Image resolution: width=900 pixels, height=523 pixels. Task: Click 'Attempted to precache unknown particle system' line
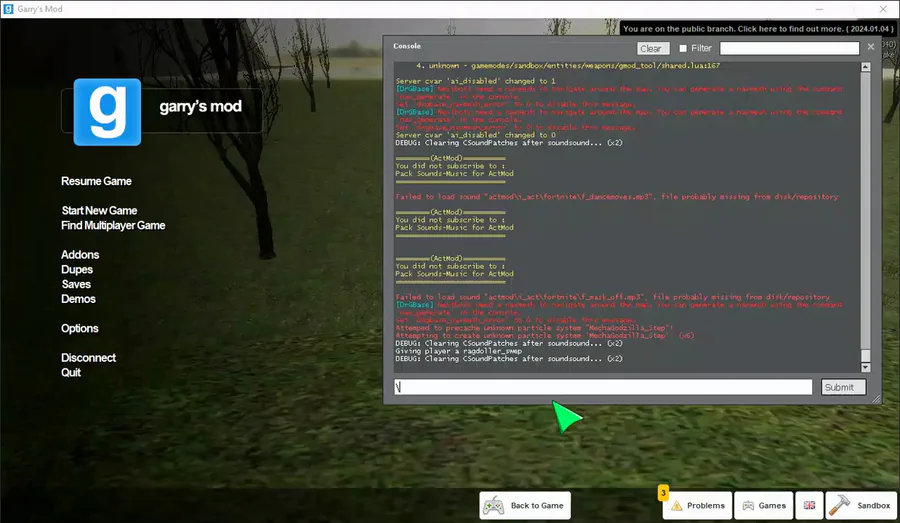coord(534,328)
